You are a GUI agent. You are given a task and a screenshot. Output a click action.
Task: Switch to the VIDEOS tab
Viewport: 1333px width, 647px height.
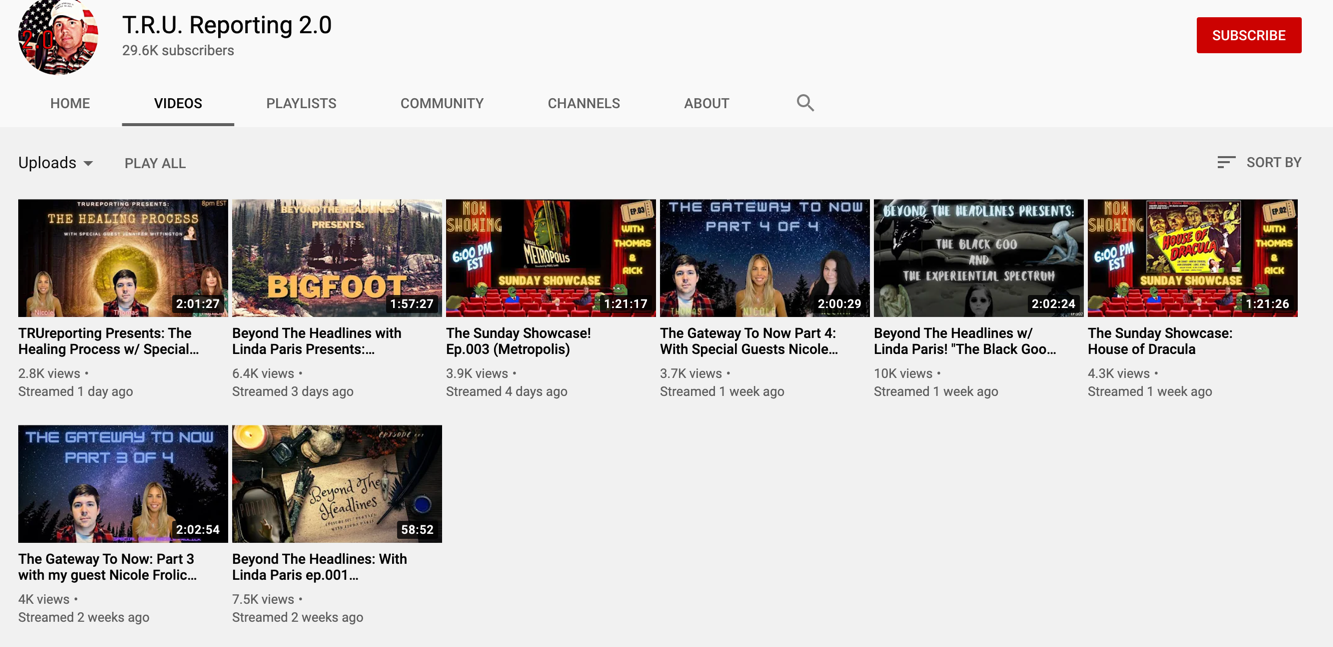point(177,103)
